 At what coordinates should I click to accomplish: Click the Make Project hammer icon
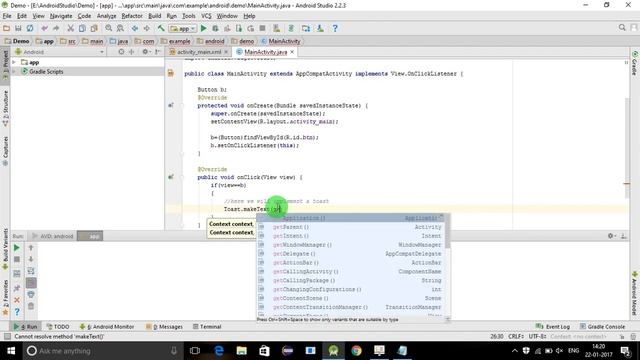tap(161, 28)
